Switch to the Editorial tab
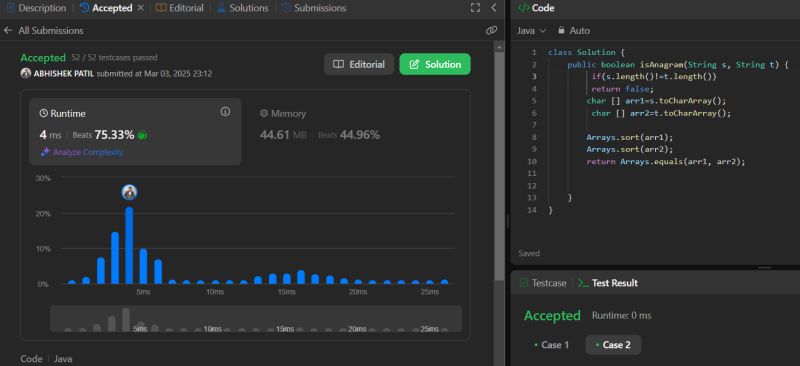This screenshot has height=366, width=800. point(180,8)
